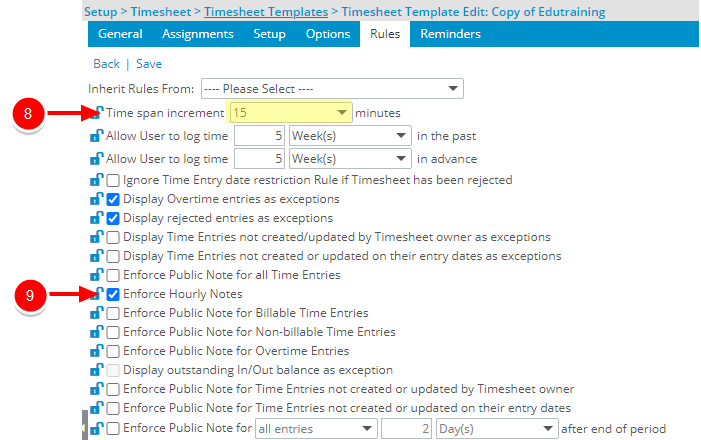Click the Timesheet Templates breadcrumb link

[x=266, y=12]
